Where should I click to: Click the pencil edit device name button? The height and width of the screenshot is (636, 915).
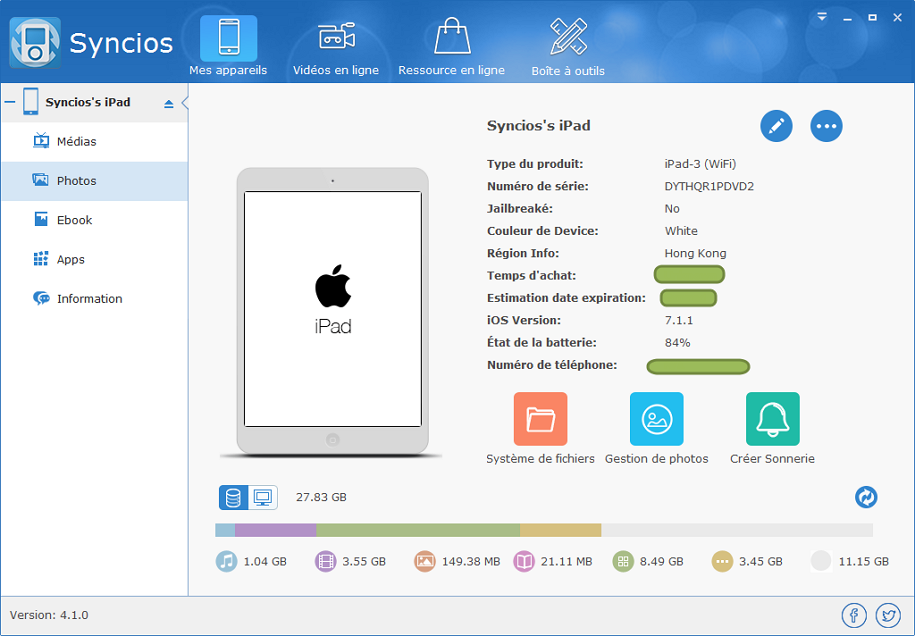776,126
